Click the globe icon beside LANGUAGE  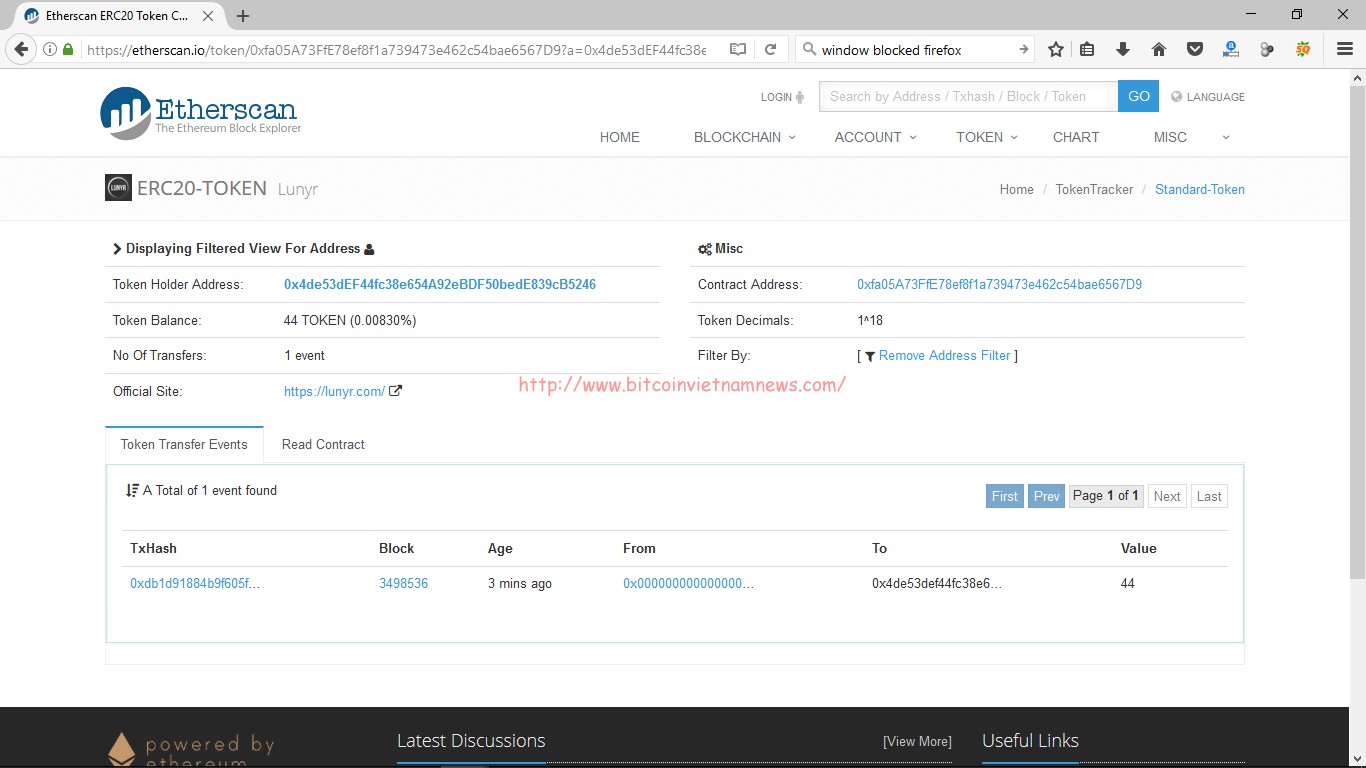tap(1176, 97)
